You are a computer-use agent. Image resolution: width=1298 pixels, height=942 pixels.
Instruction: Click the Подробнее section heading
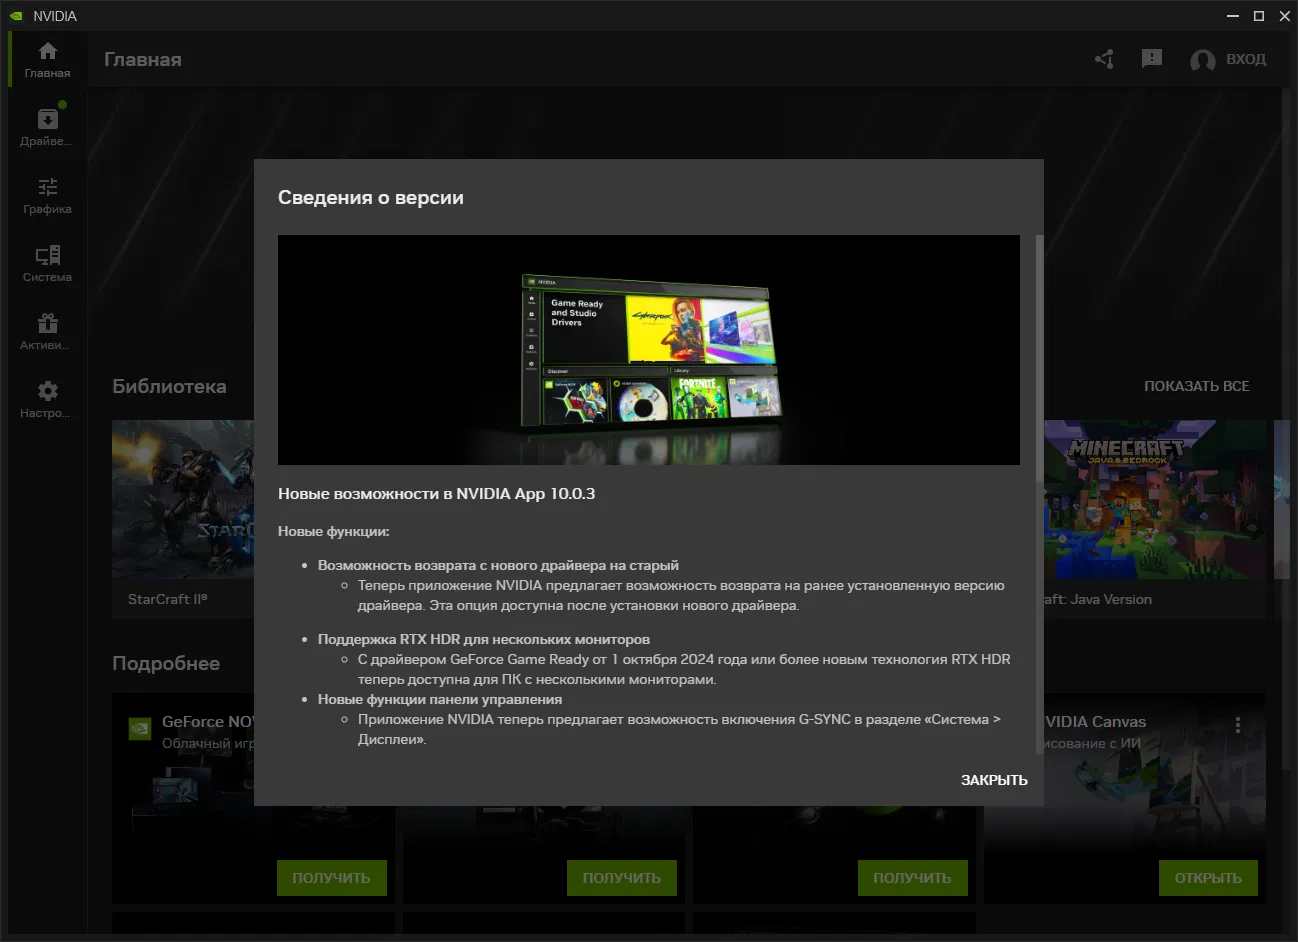pos(166,664)
